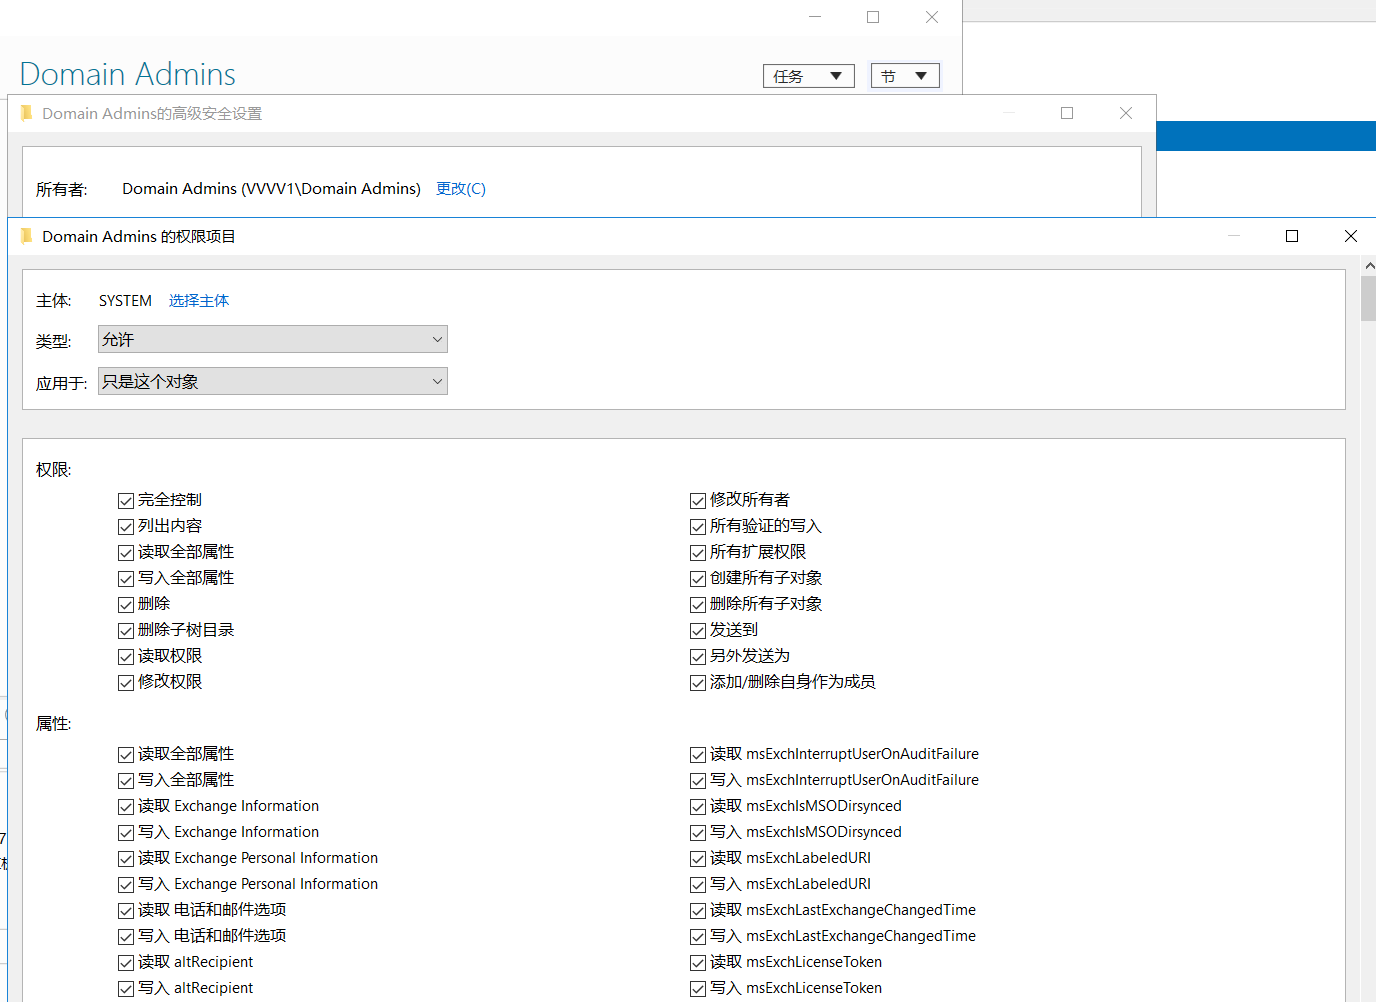The width and height of the screenshot is (1376, 1002).
Task: Expand the 应用于 combo box
Action: 272,382
